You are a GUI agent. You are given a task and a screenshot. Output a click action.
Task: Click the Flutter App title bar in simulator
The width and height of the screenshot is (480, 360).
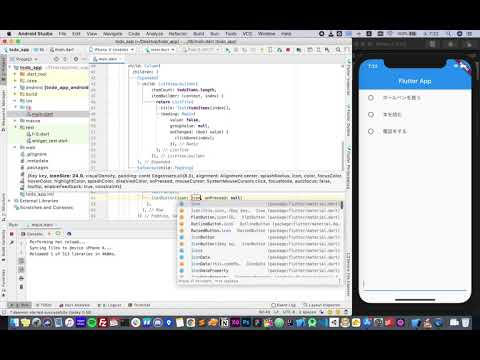(x=415, y=81)
